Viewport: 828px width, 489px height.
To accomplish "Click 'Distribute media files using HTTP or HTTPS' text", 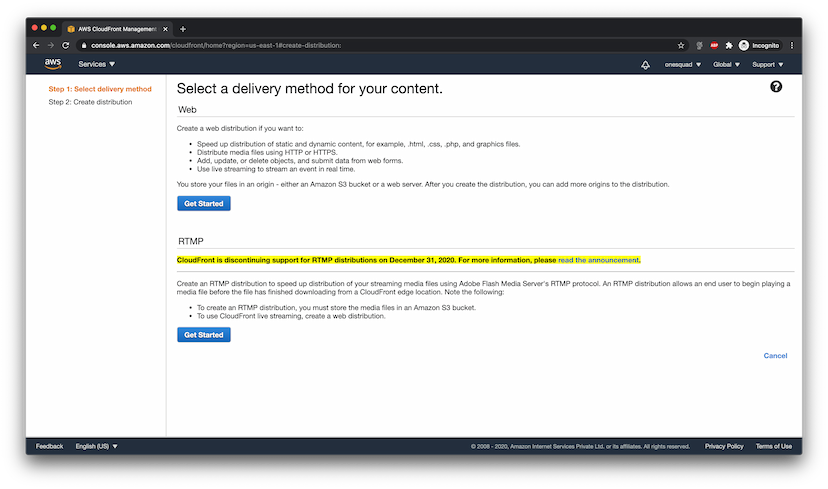I will [267, 153].
